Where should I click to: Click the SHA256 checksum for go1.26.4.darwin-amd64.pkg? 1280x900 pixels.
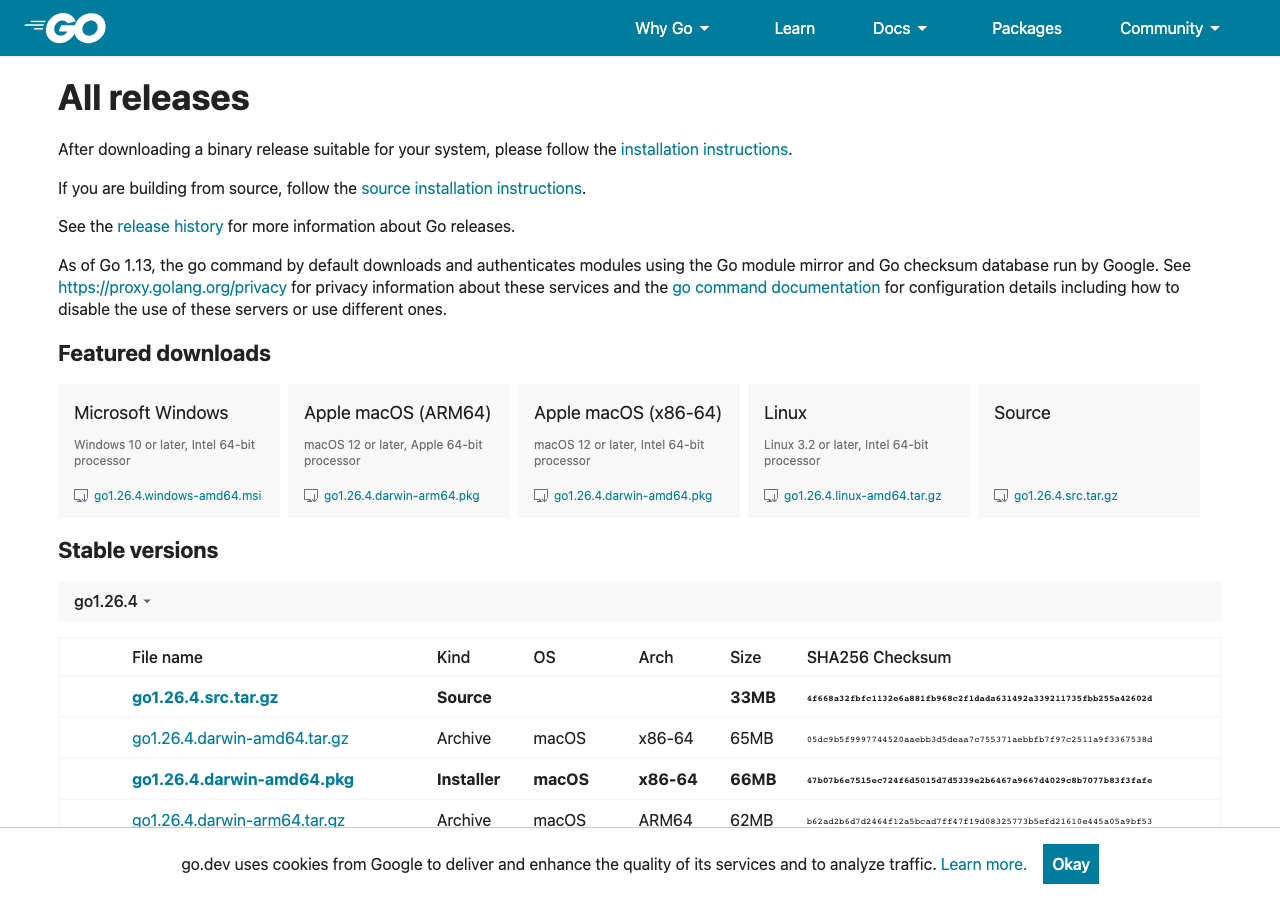980,780
